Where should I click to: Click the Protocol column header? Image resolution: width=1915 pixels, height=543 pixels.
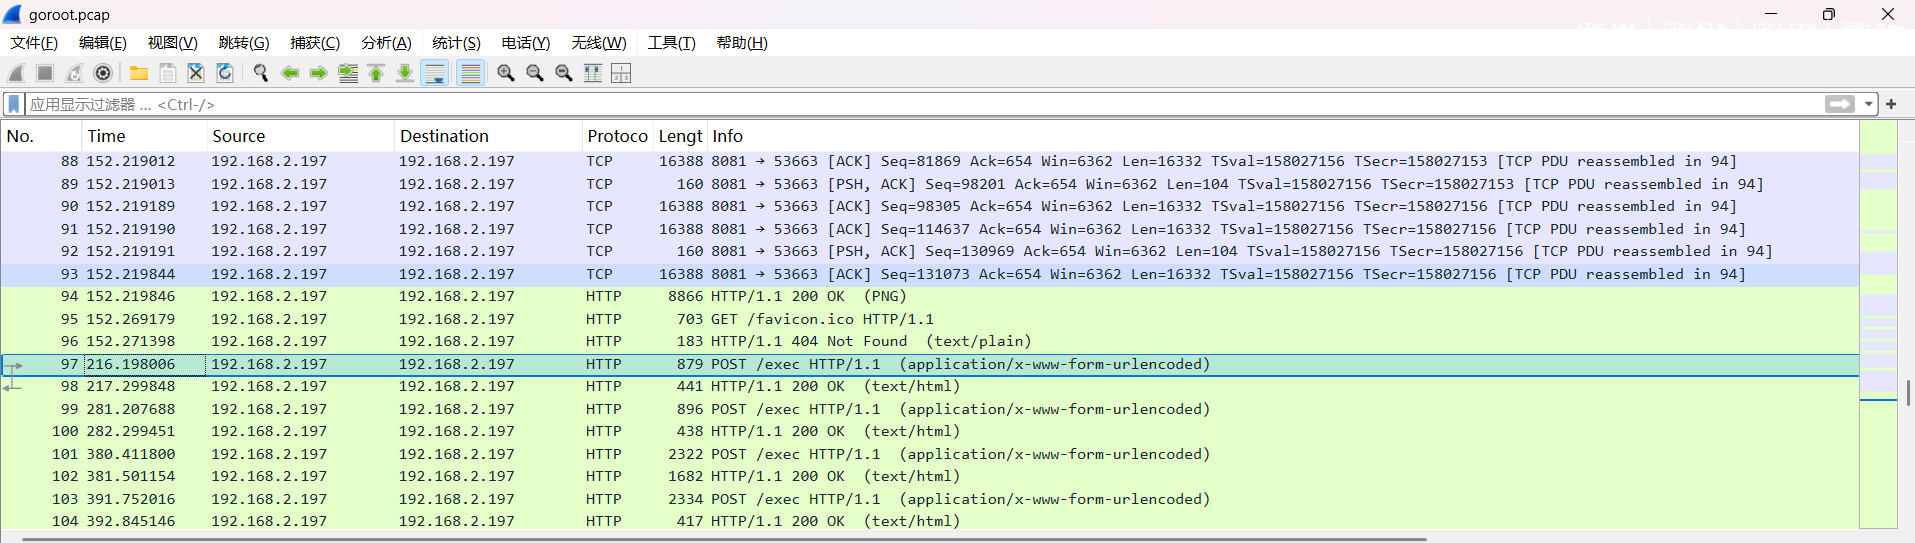pos(616,136)
